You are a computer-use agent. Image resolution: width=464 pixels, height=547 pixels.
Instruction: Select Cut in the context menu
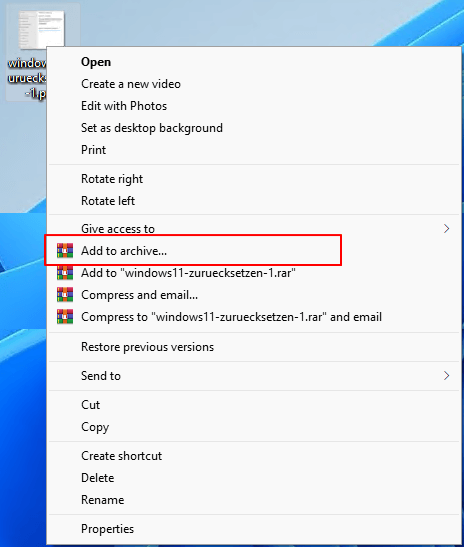point(90,405)
